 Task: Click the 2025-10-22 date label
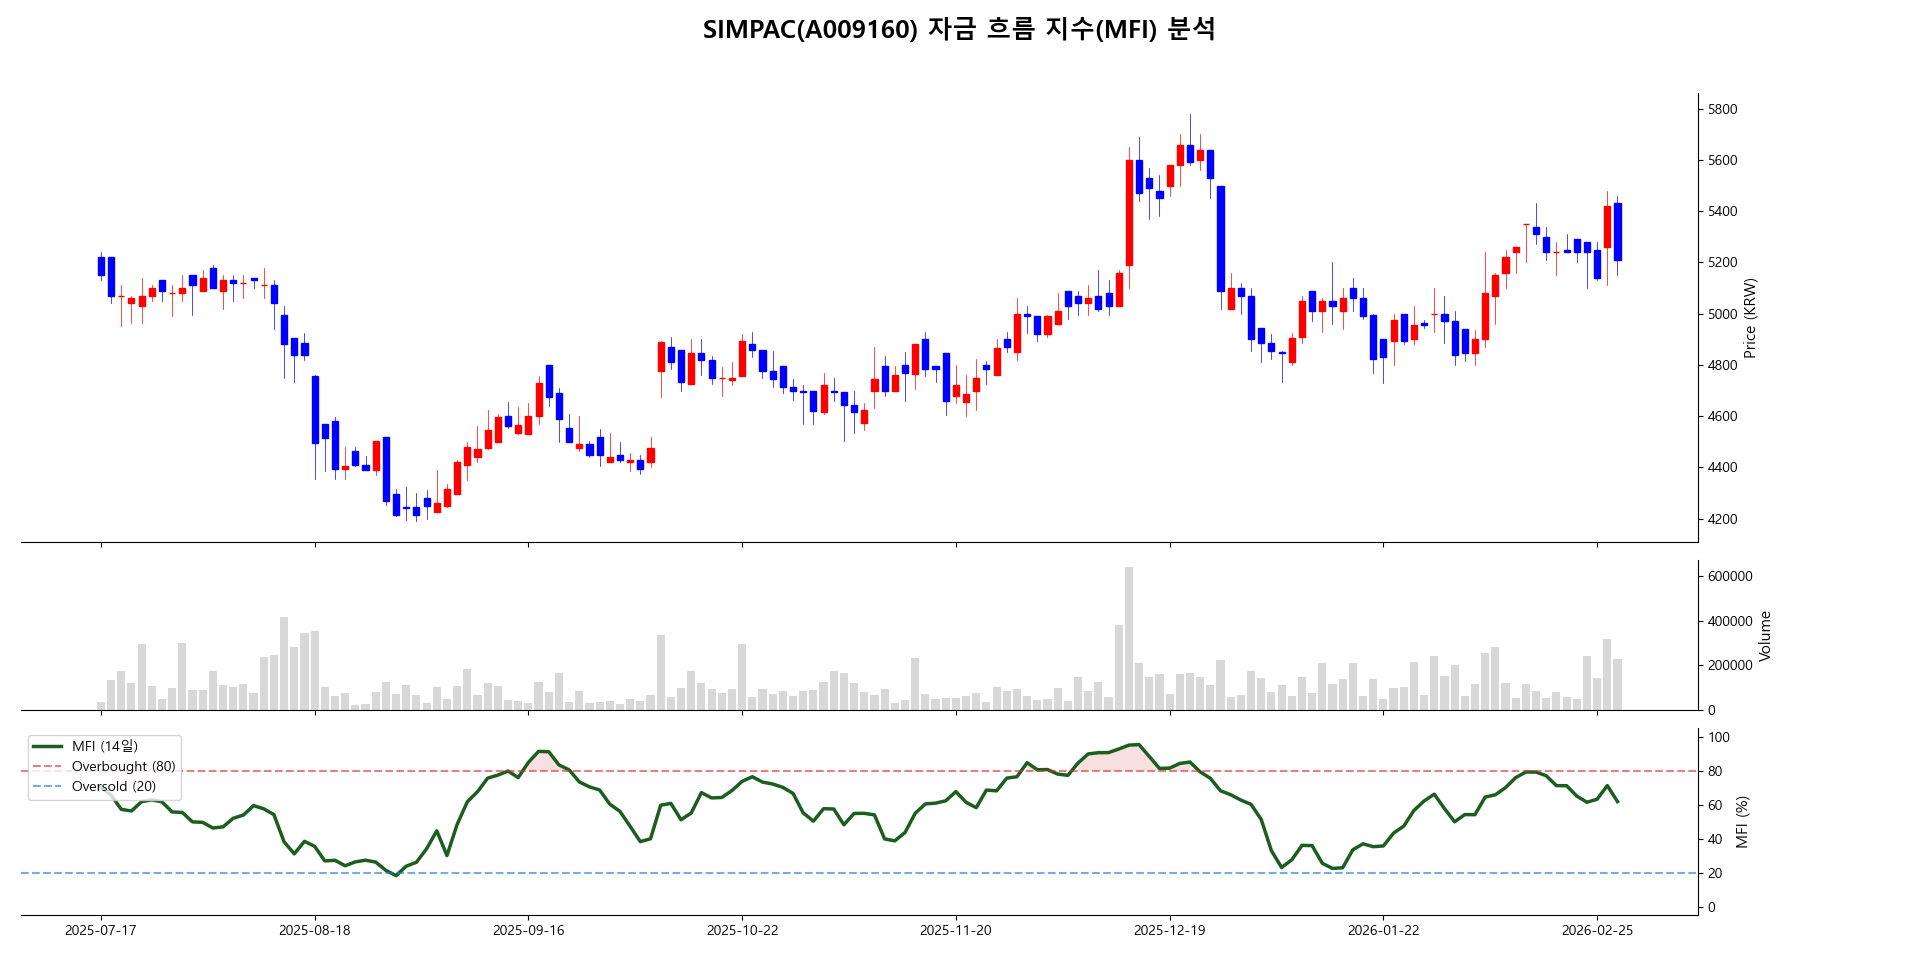(742, 930)
